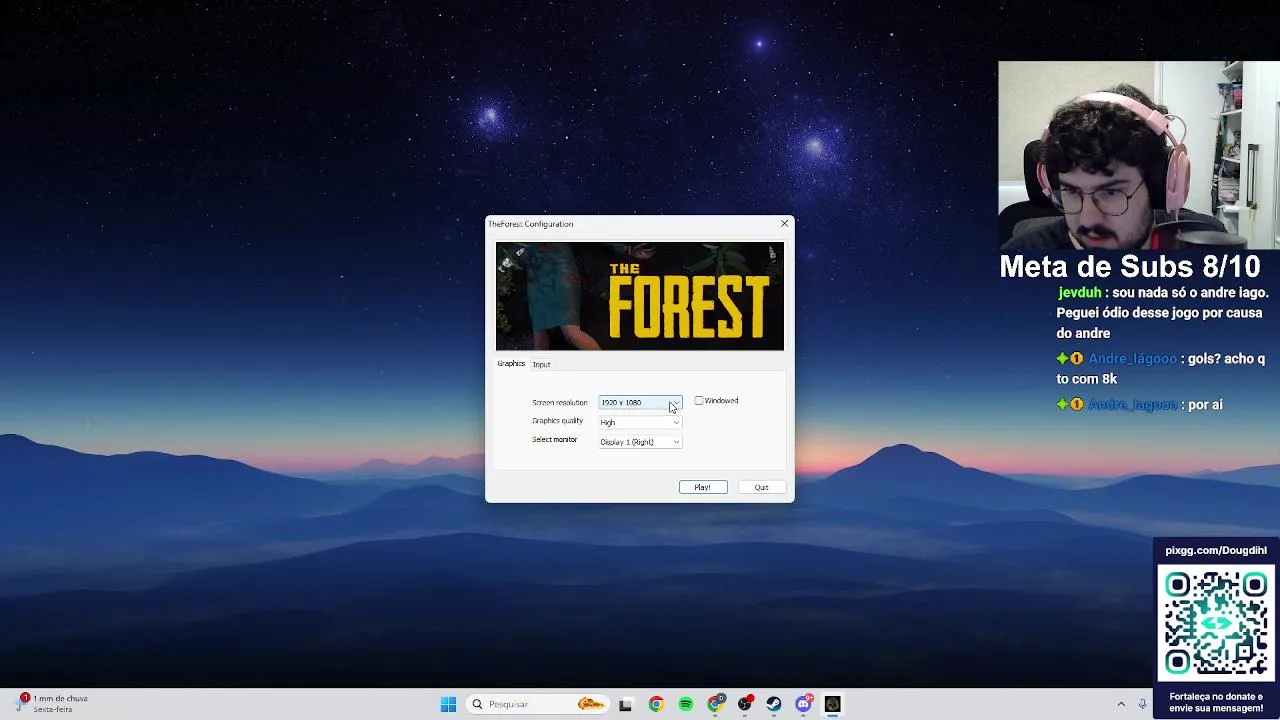Image resolution: width=1280 pixels, height=720 pixels.
Task: Click the jevduh chat username
Action: (1080, 292)
